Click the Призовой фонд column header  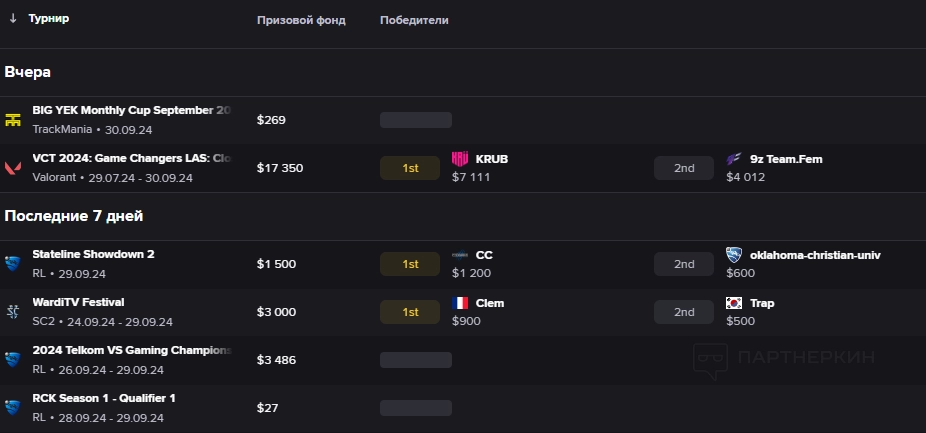click(x=301, y=20)
